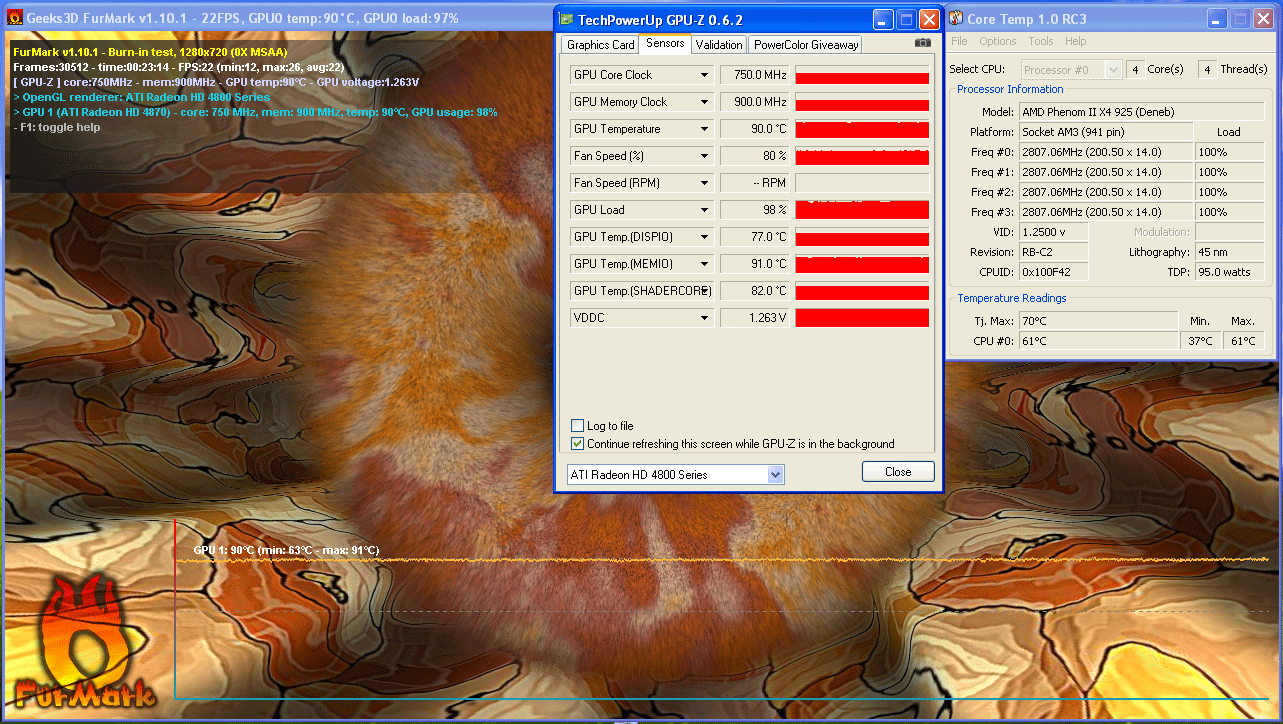
Task: Click the Core Temp title bar icon
Action: coord(955,19)
